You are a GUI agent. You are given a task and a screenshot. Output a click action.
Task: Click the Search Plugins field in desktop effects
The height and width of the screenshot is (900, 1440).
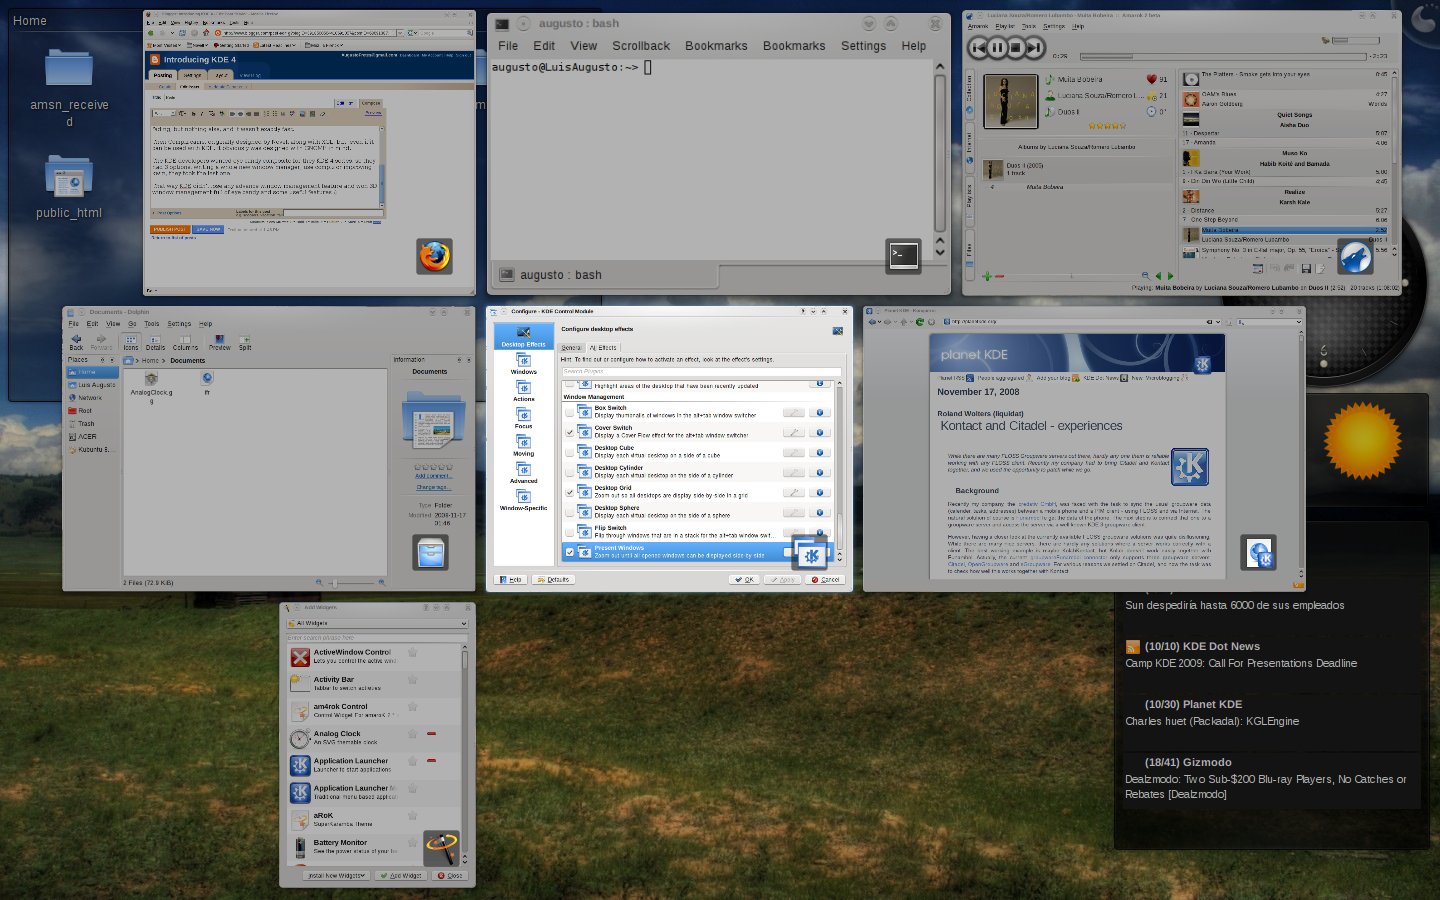701,371
